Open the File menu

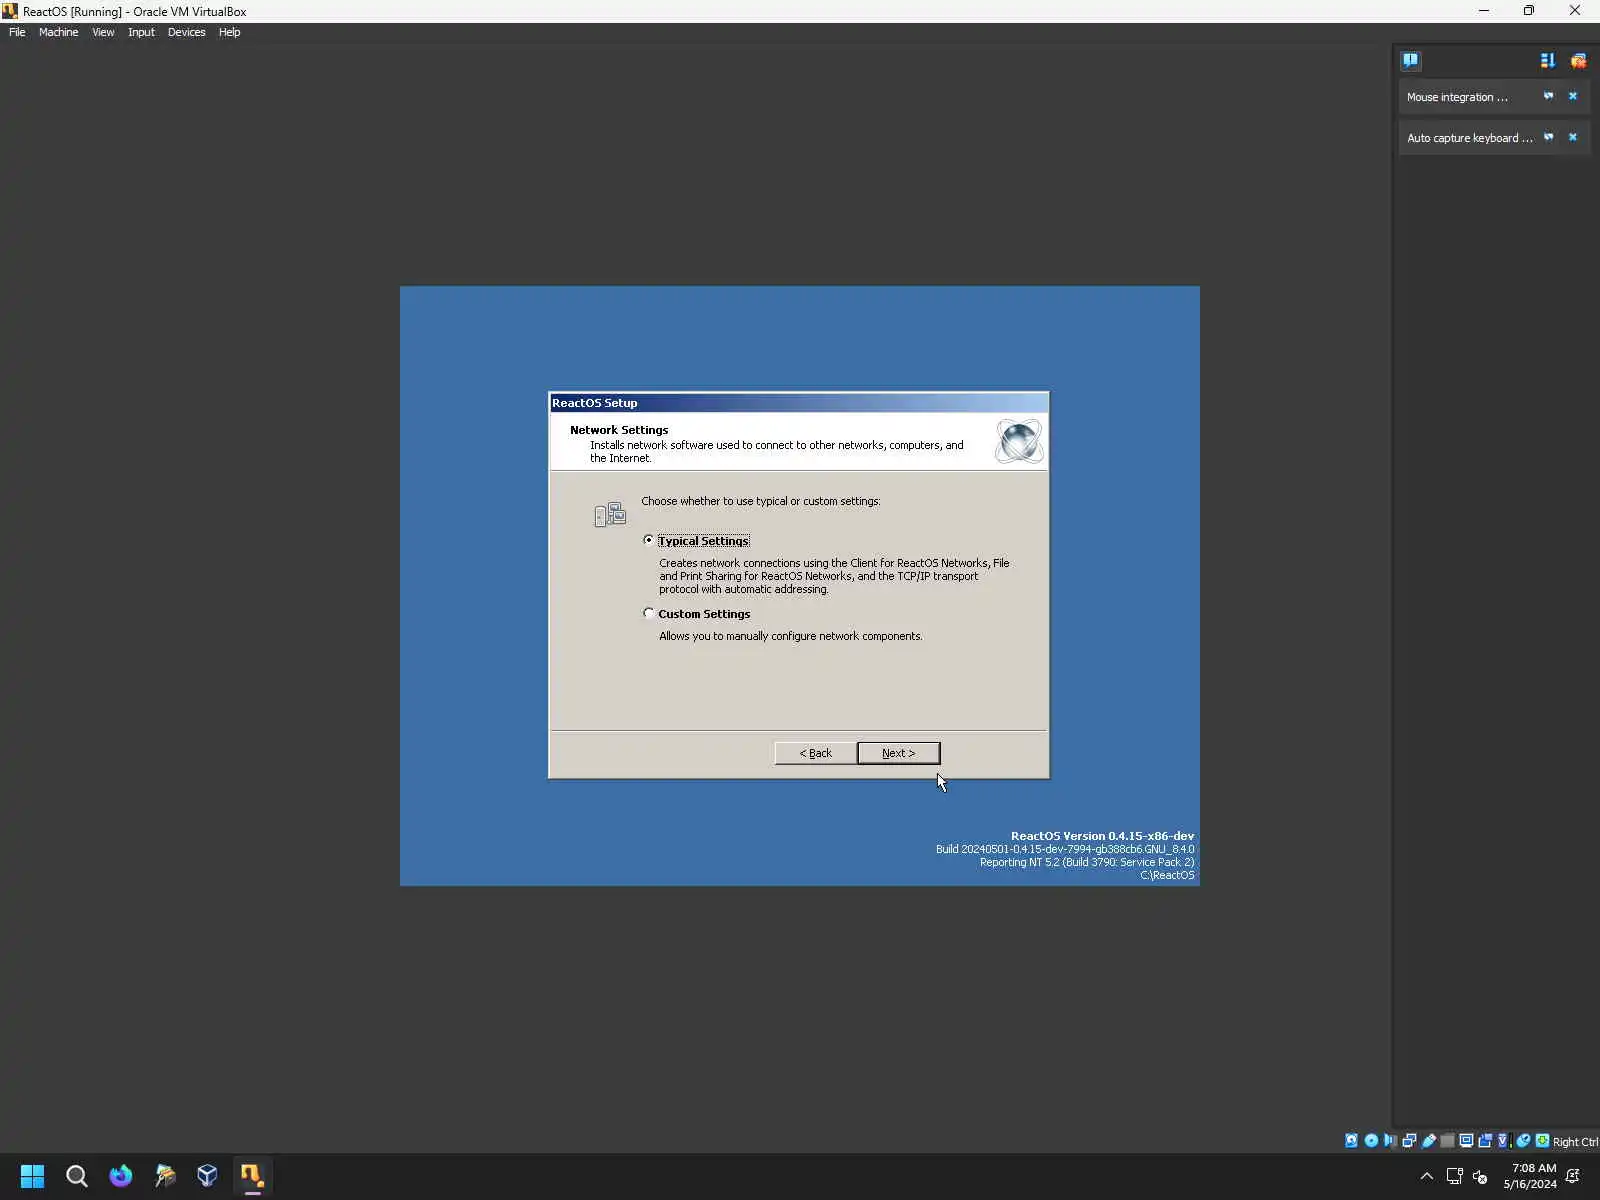[17, 32]
